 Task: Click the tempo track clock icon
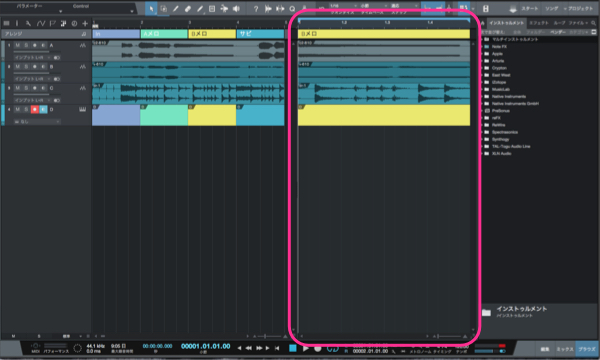tap(74, 23)
